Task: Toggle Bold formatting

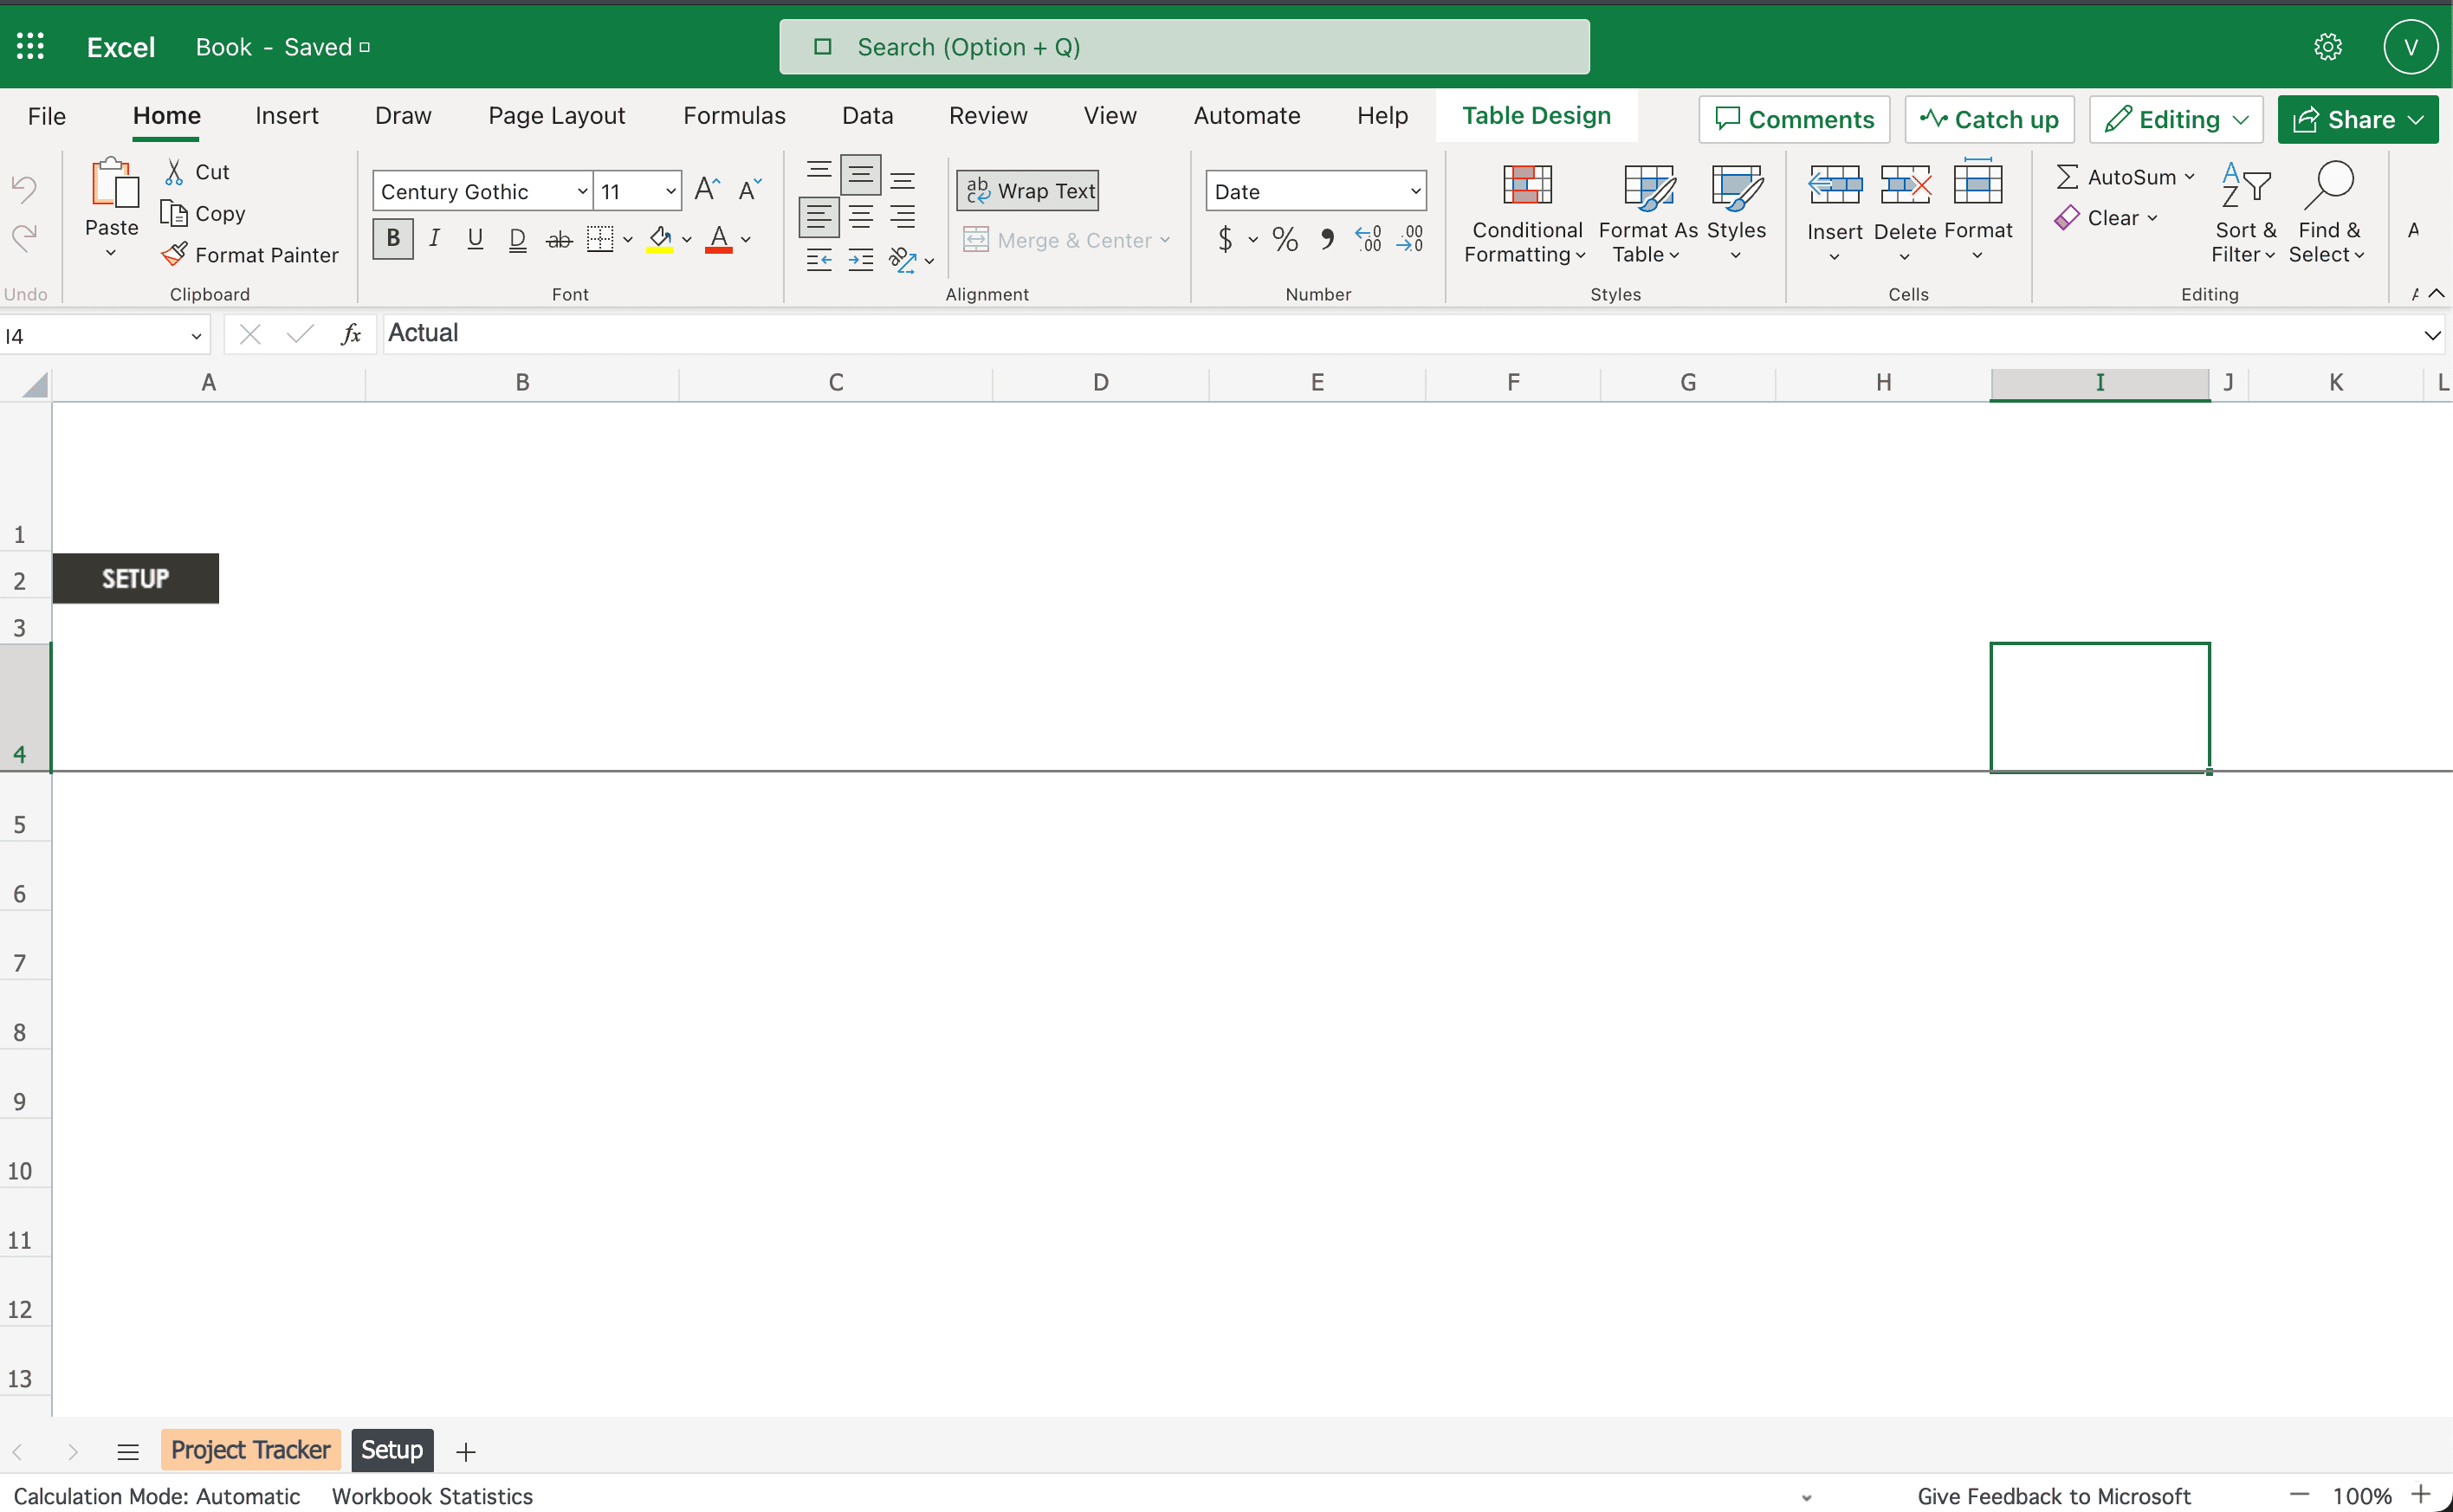Action: (x=393, y=239)
